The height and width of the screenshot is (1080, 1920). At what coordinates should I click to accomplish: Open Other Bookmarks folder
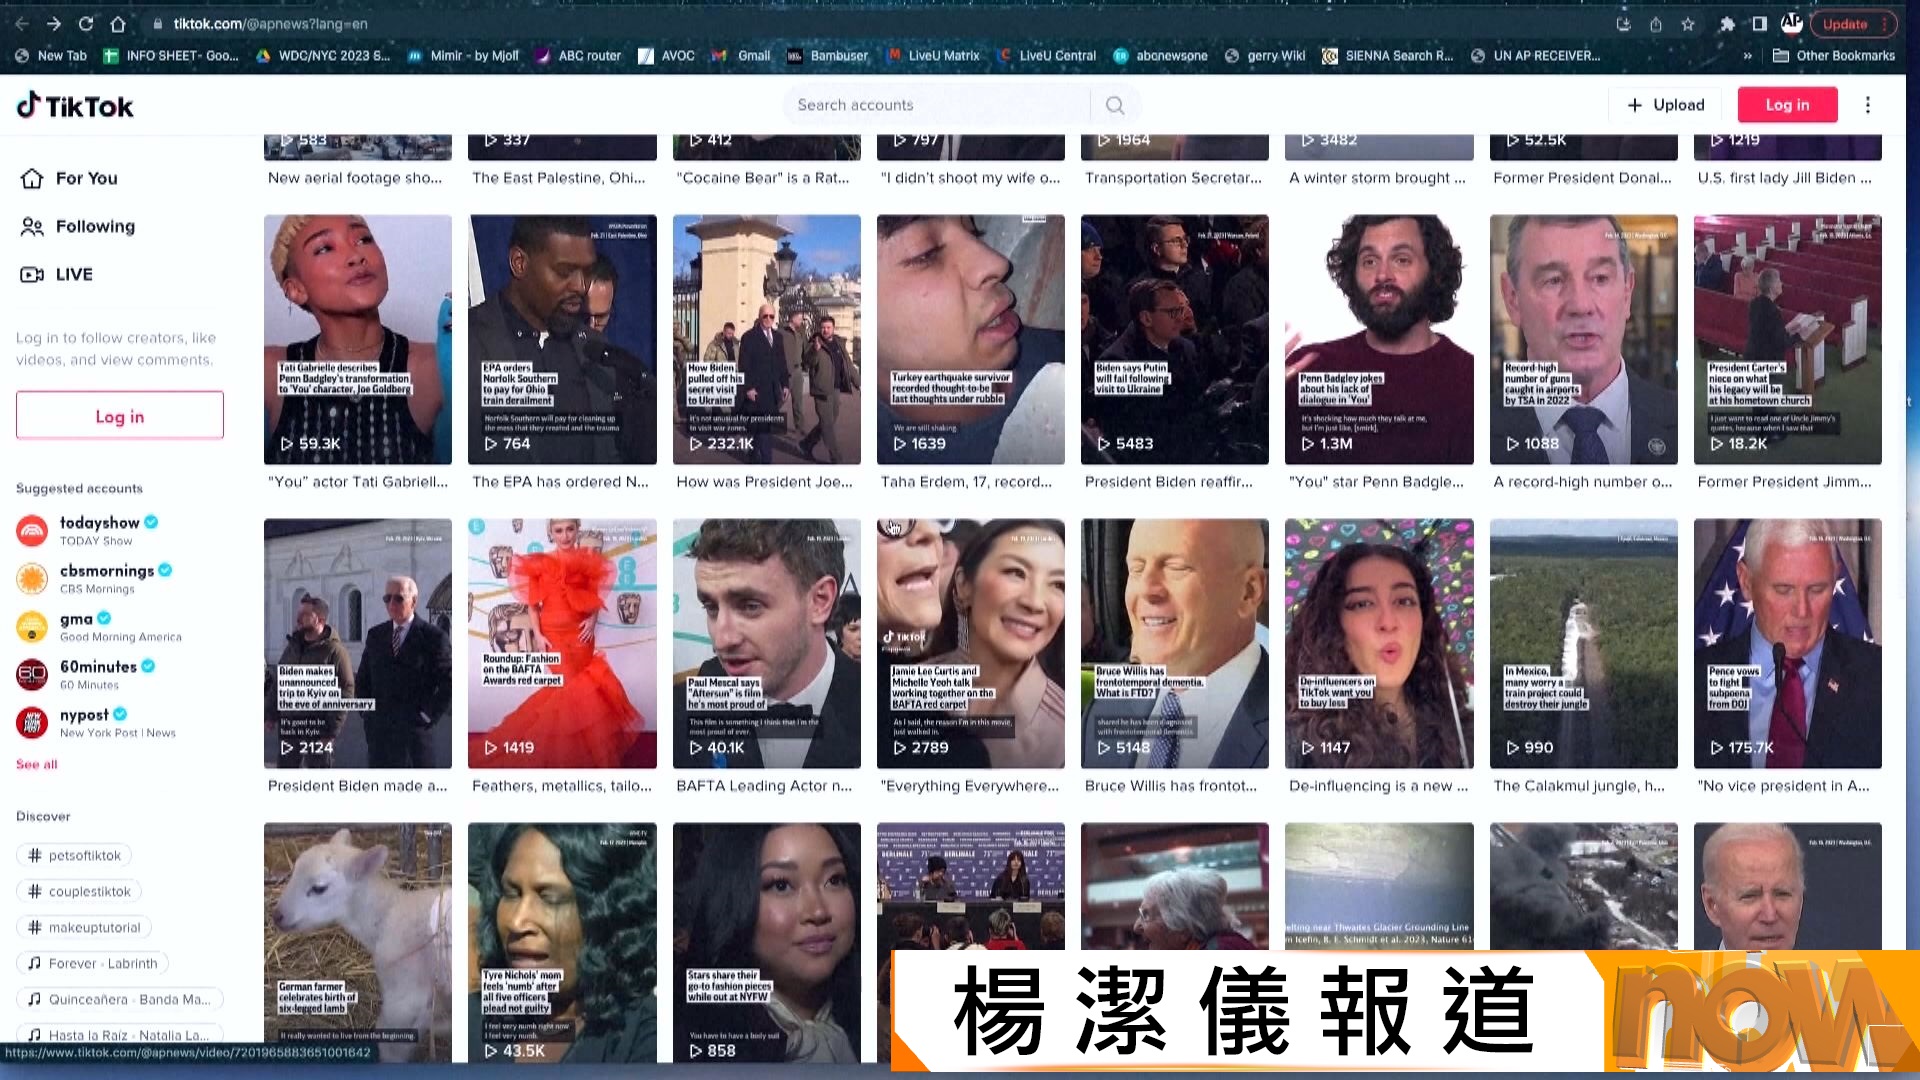pyautogui.click(x=1834, y=56)
